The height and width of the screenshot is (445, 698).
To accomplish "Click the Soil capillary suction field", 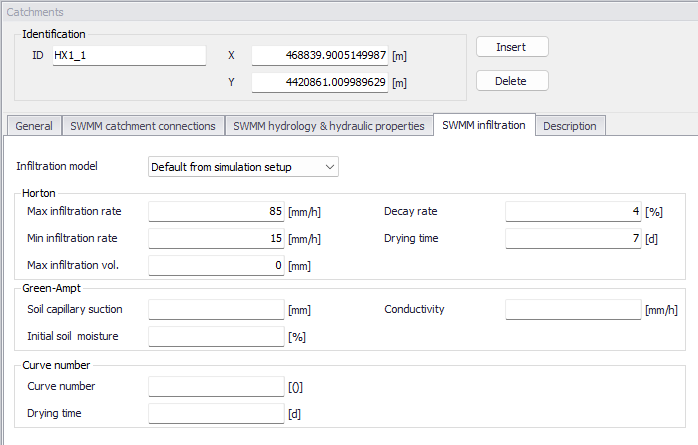I will tap(216, 310).
